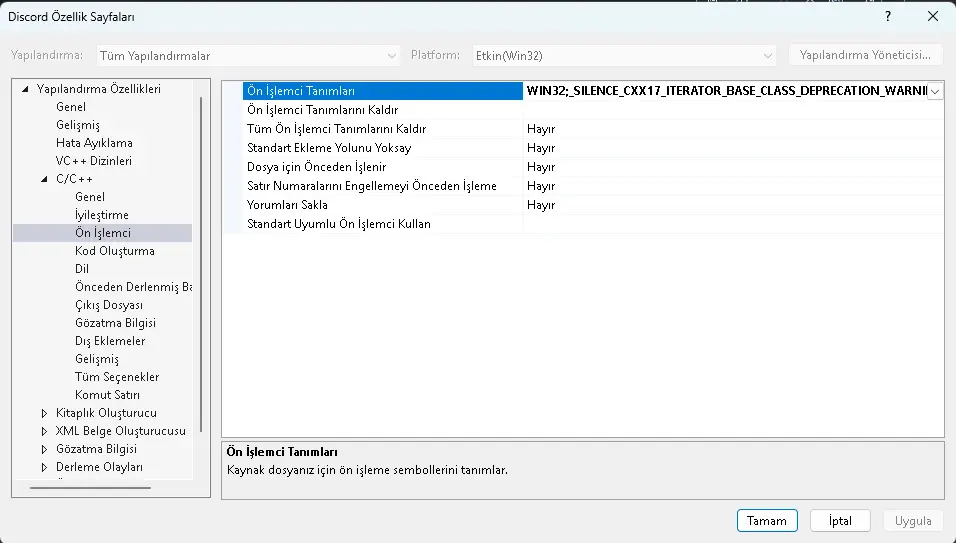Screen dimensions: 956x543
Task: Click the Tamam button
Action: coord(767,520)
